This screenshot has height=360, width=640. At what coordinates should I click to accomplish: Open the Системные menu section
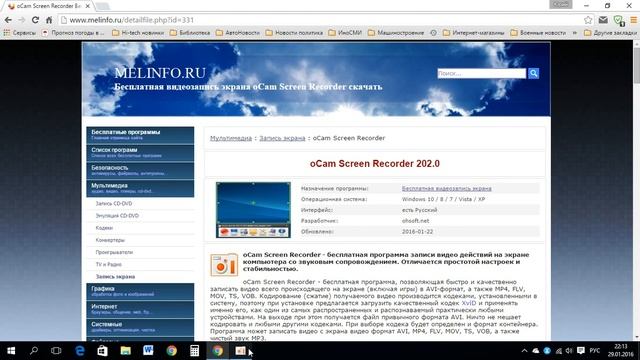click(x=140, y=327)
